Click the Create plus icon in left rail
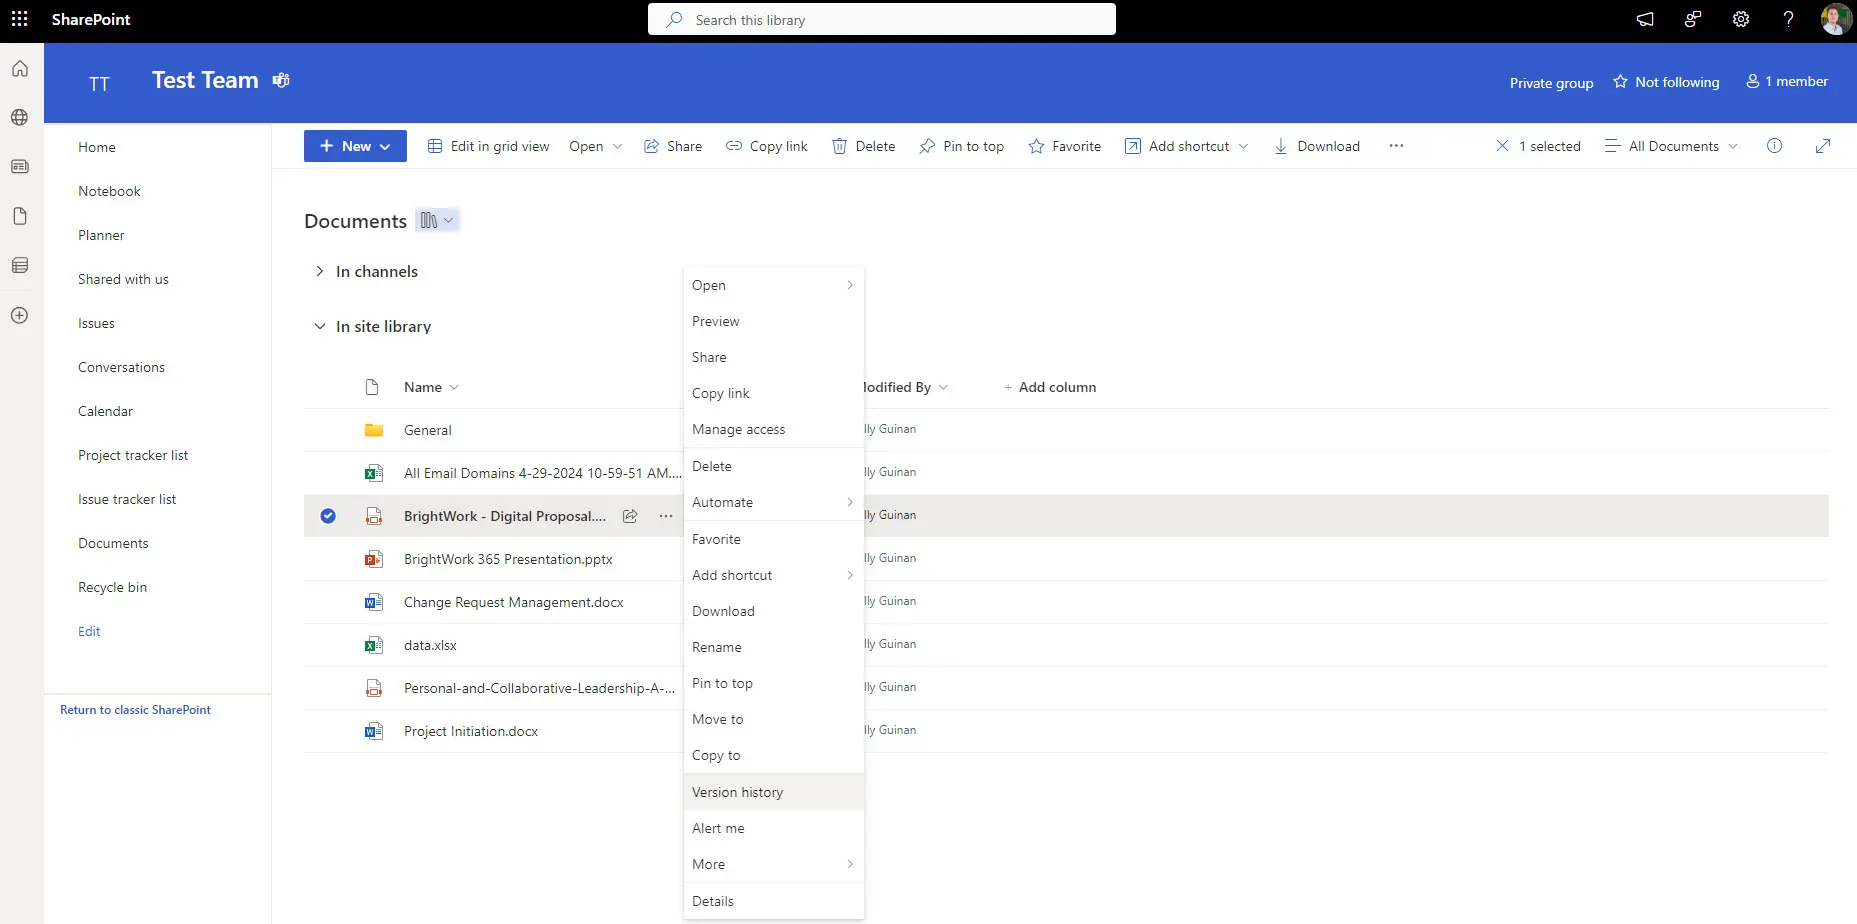The width and height of the screenshot is (1857, 924). (19, 315)
